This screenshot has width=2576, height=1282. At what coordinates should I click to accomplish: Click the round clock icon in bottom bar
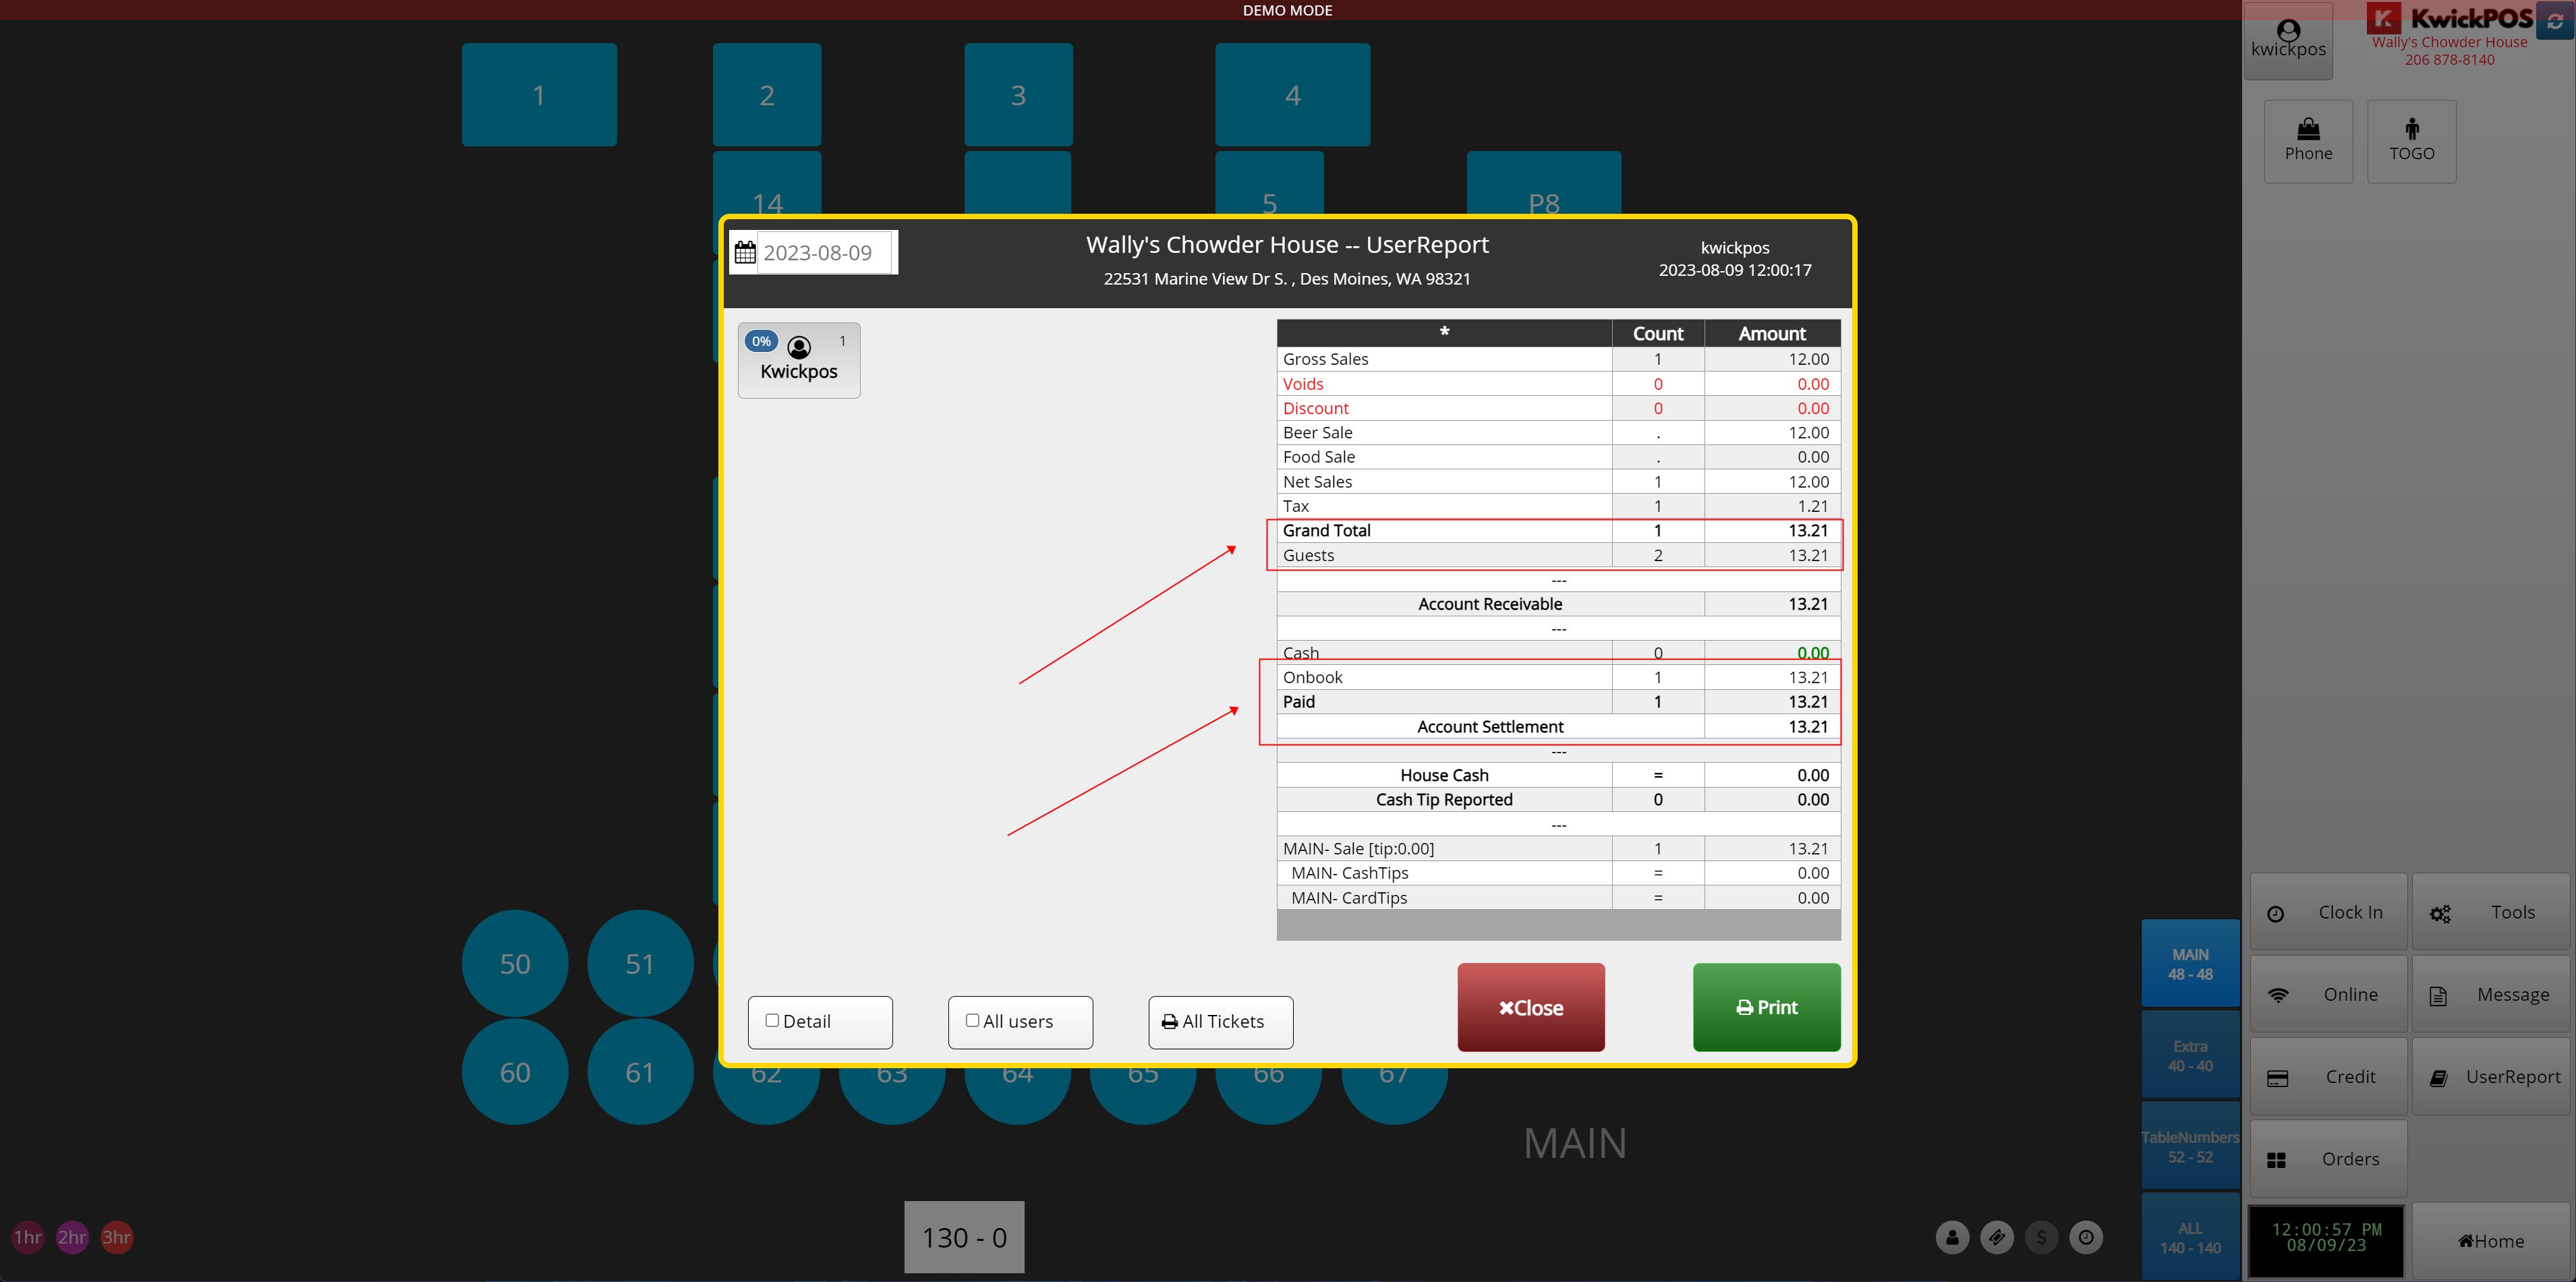click(2086, 1237)
